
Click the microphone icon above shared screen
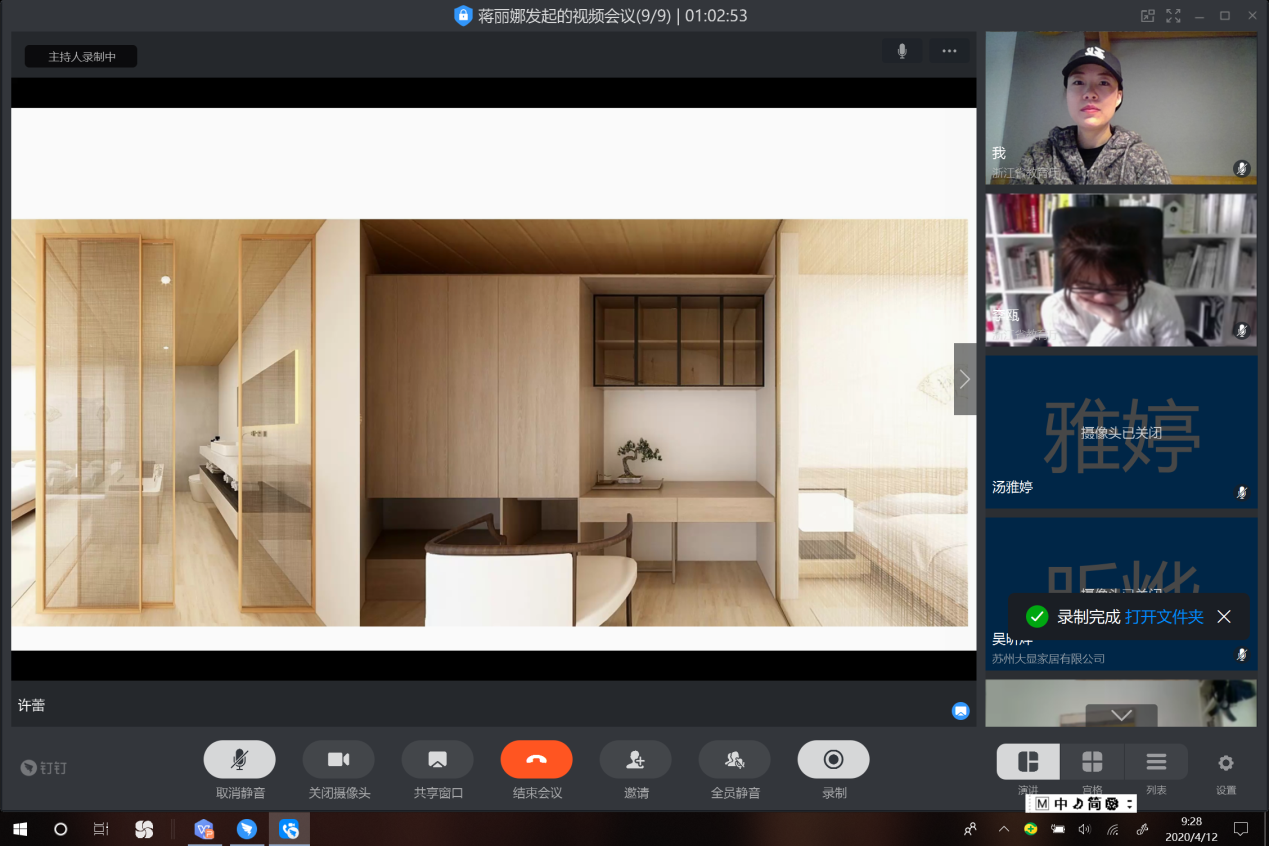(902, 51)
